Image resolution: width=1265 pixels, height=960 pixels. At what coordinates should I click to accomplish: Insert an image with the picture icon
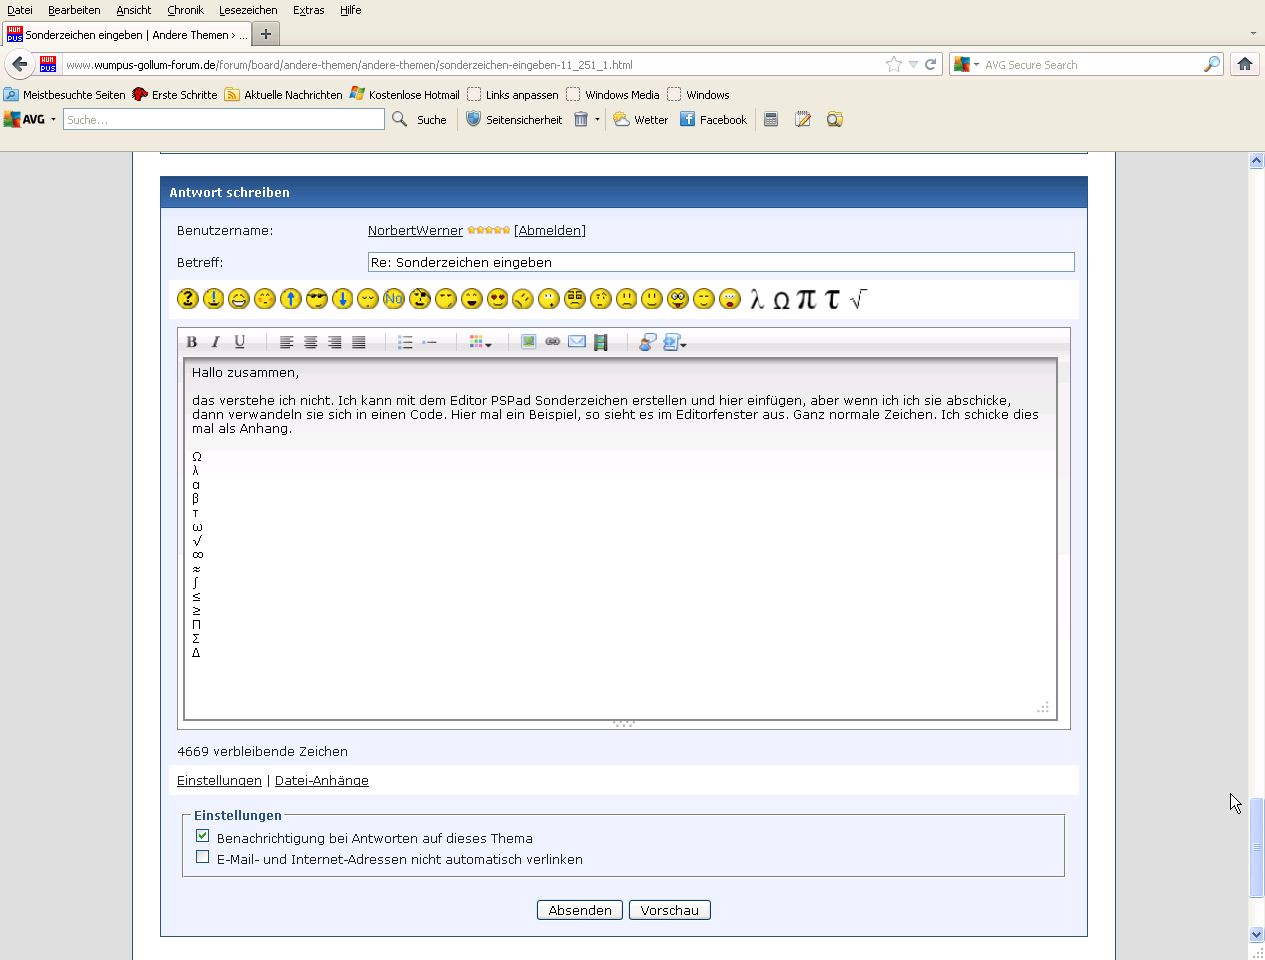pos(528,342)
